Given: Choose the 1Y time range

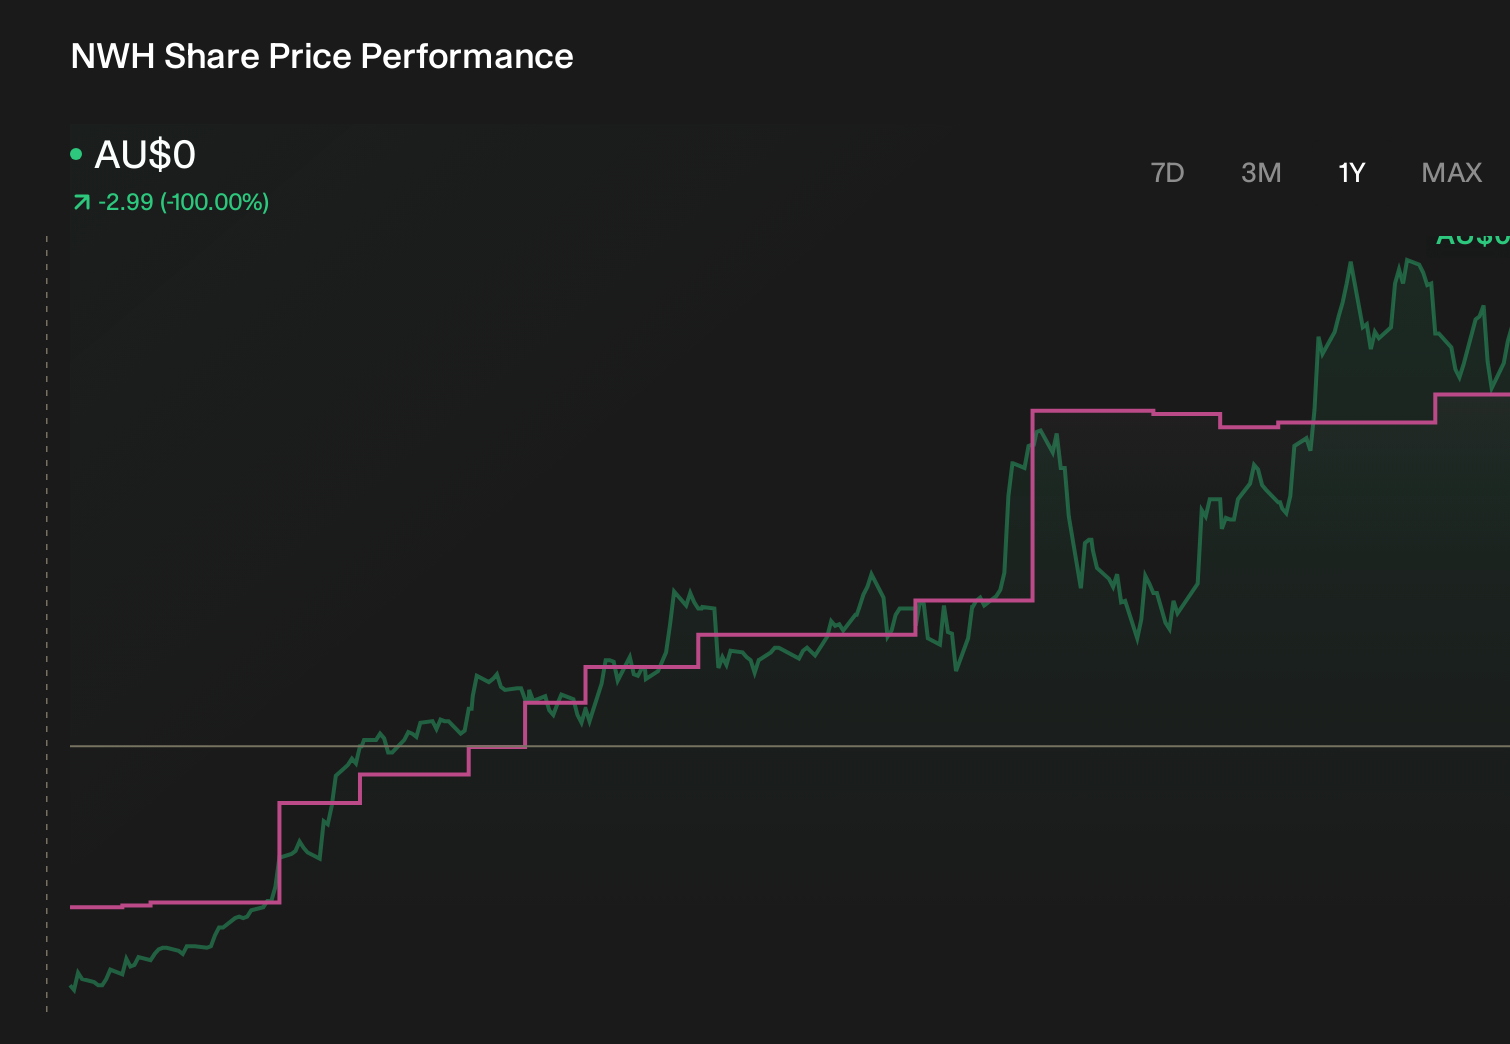Looking at the screenshot, I should tap(1351, 173).
